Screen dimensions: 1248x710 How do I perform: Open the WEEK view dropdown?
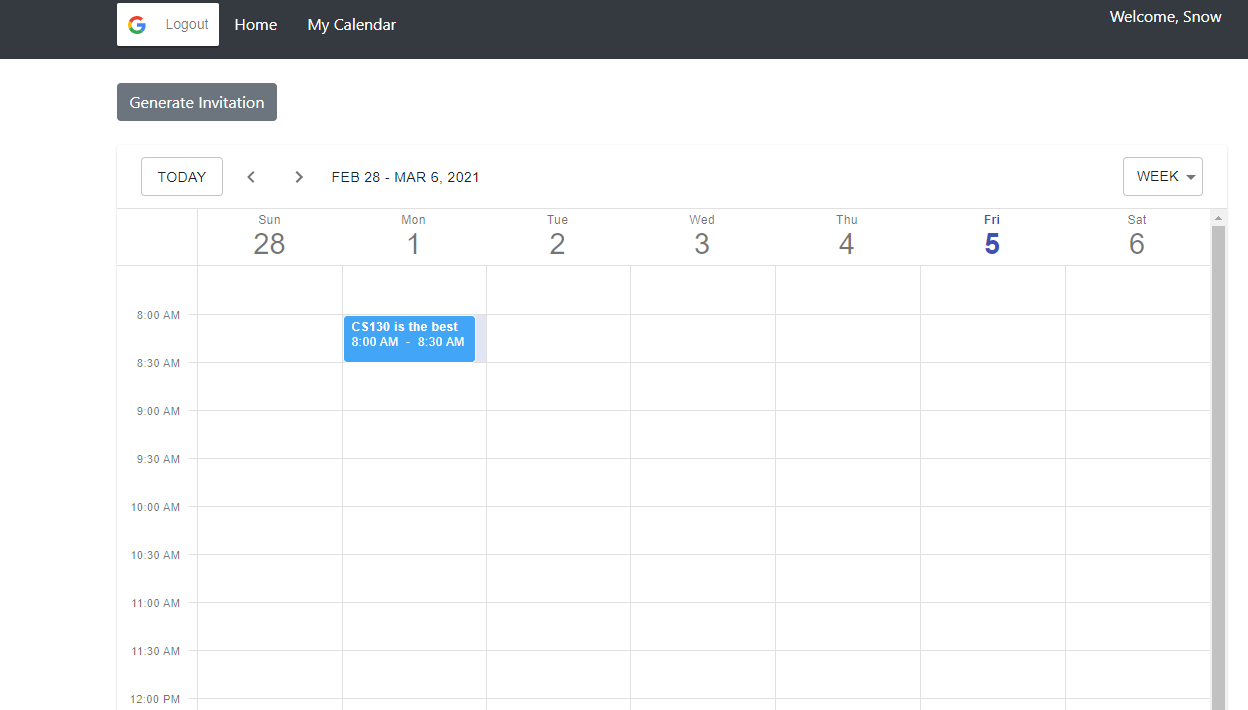click(x=1163, y=177)
